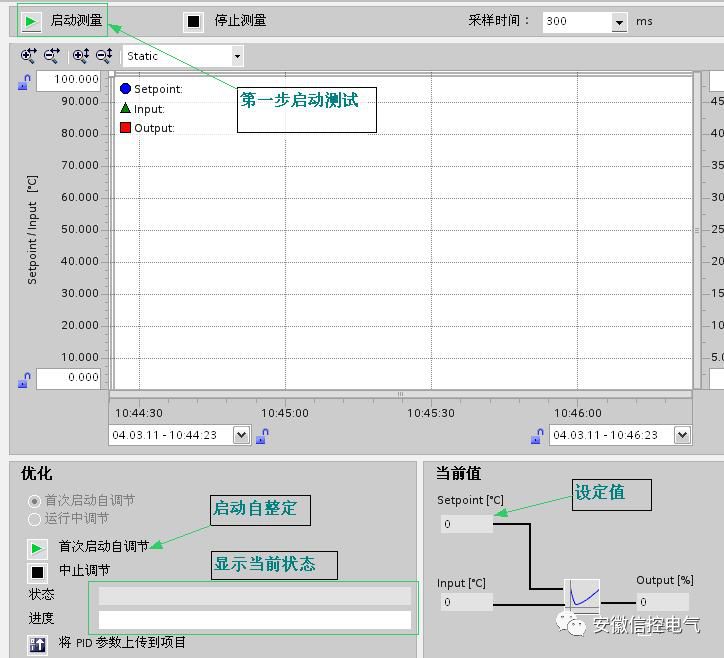
Task: Click the 状态 status display field
Action: tap(254, 596)
